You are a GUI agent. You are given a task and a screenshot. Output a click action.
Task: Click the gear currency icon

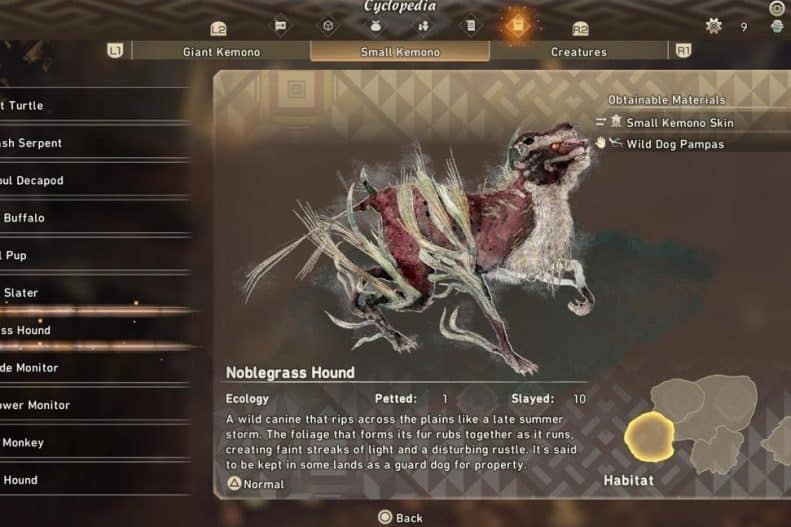coord(713,26)
